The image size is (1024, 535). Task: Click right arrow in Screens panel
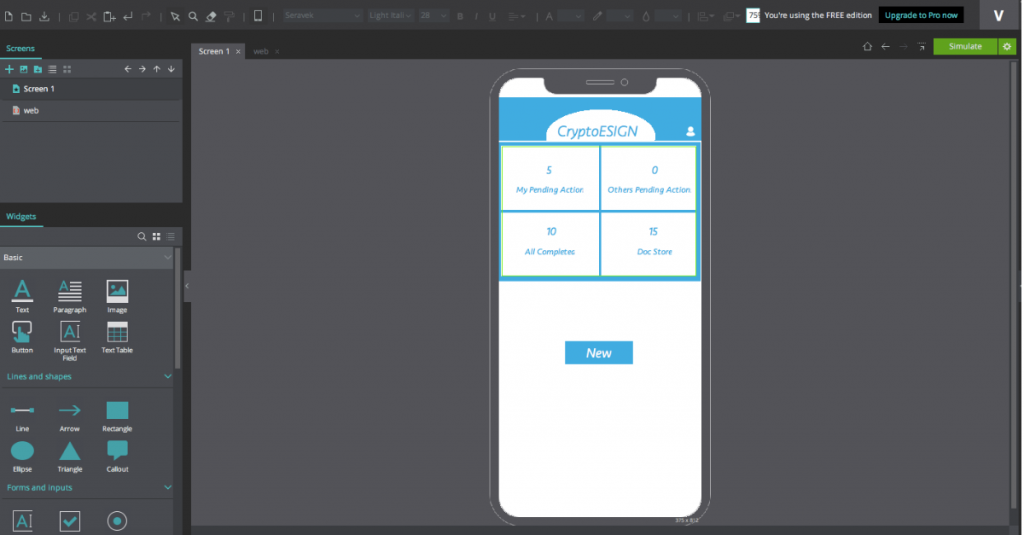142,69
